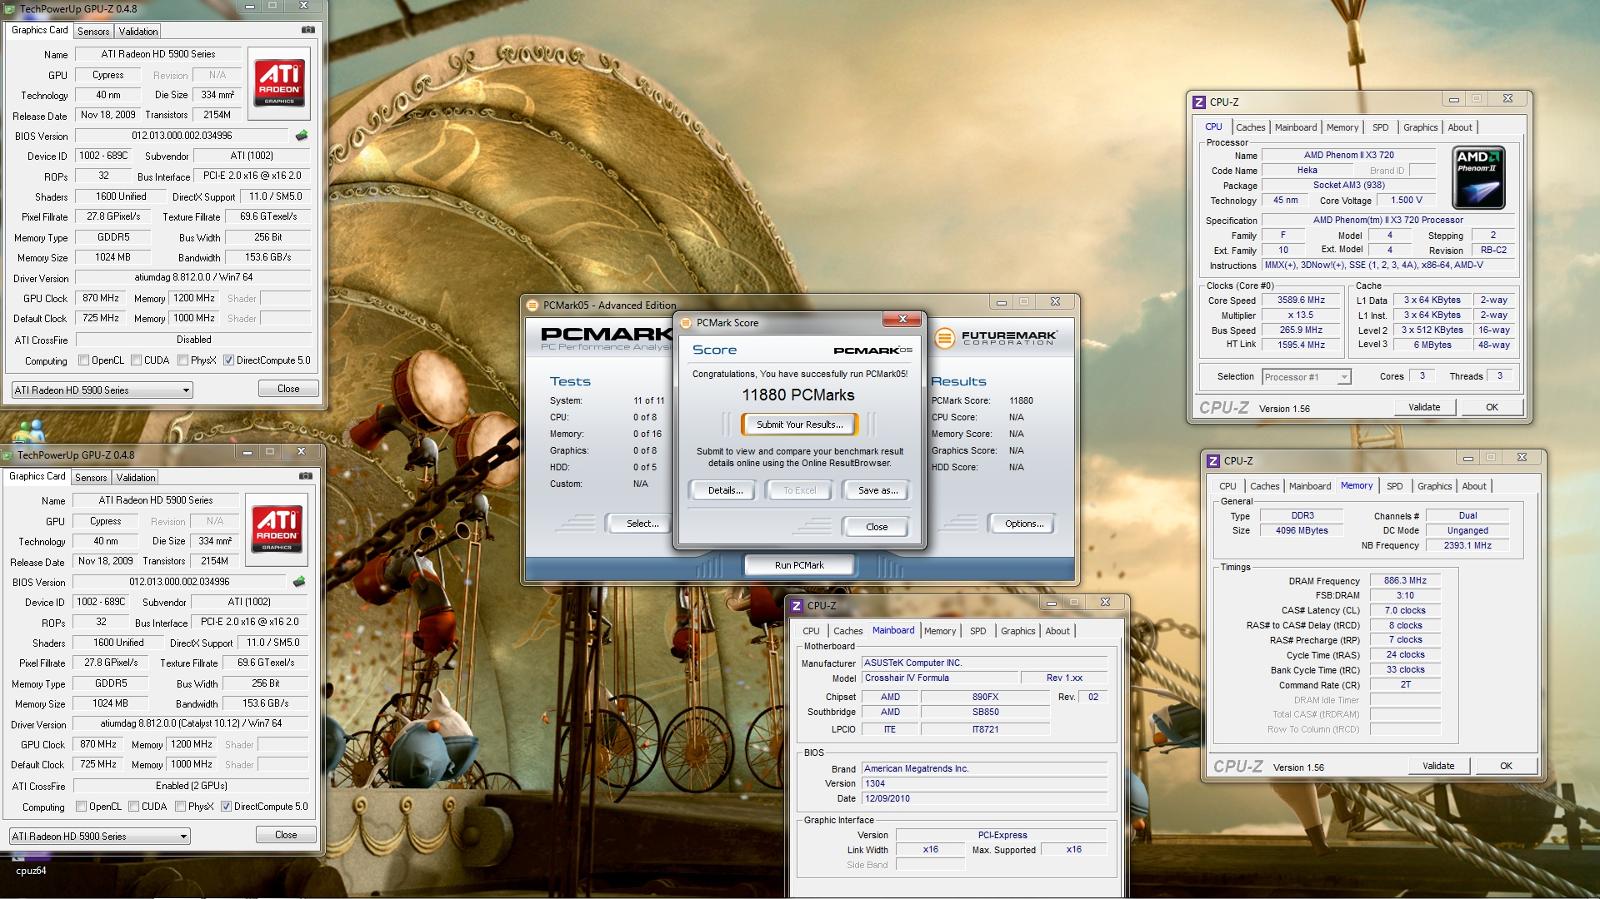This screenshot has width=1600, height=899.
Task: Uncheck DirectCompute 5.0 in upper GPU-Z window
Action: 228,360
